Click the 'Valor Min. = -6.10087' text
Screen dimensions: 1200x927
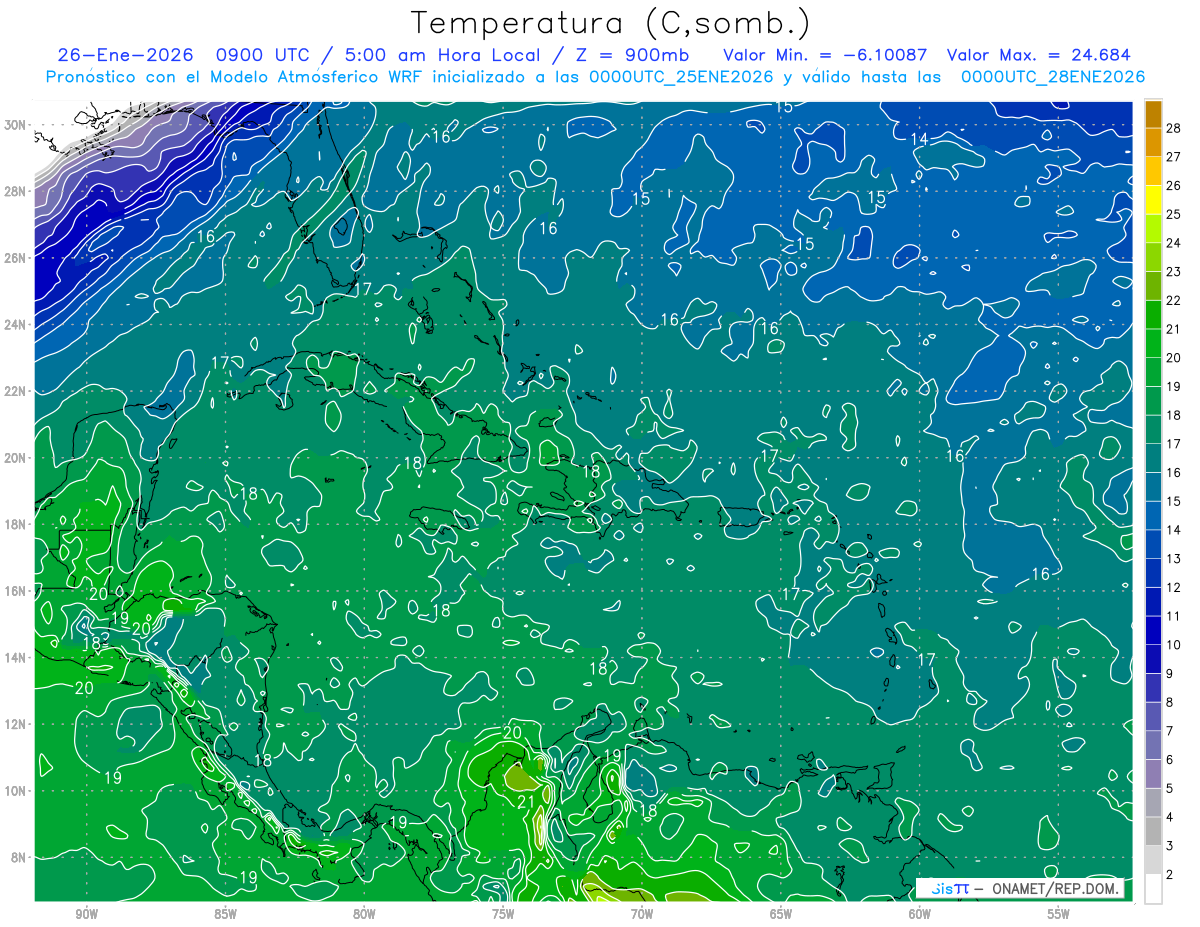tap(826, 55)
